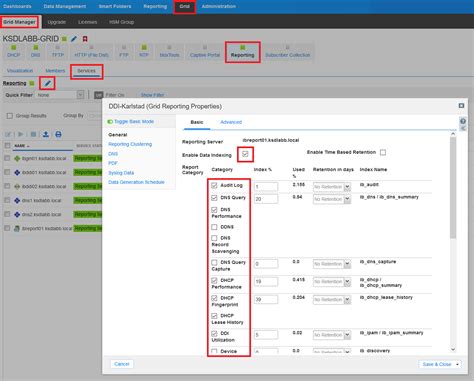
Task: Open the Reporting service icon tab
Action: [242, 52]
